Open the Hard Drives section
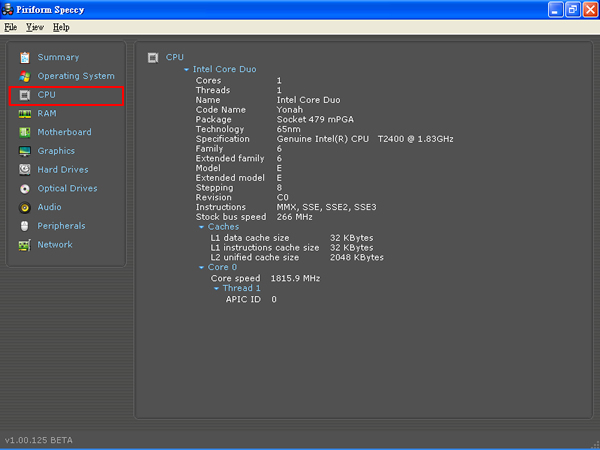The image size is (600, 450). click(x=63, y=170)
